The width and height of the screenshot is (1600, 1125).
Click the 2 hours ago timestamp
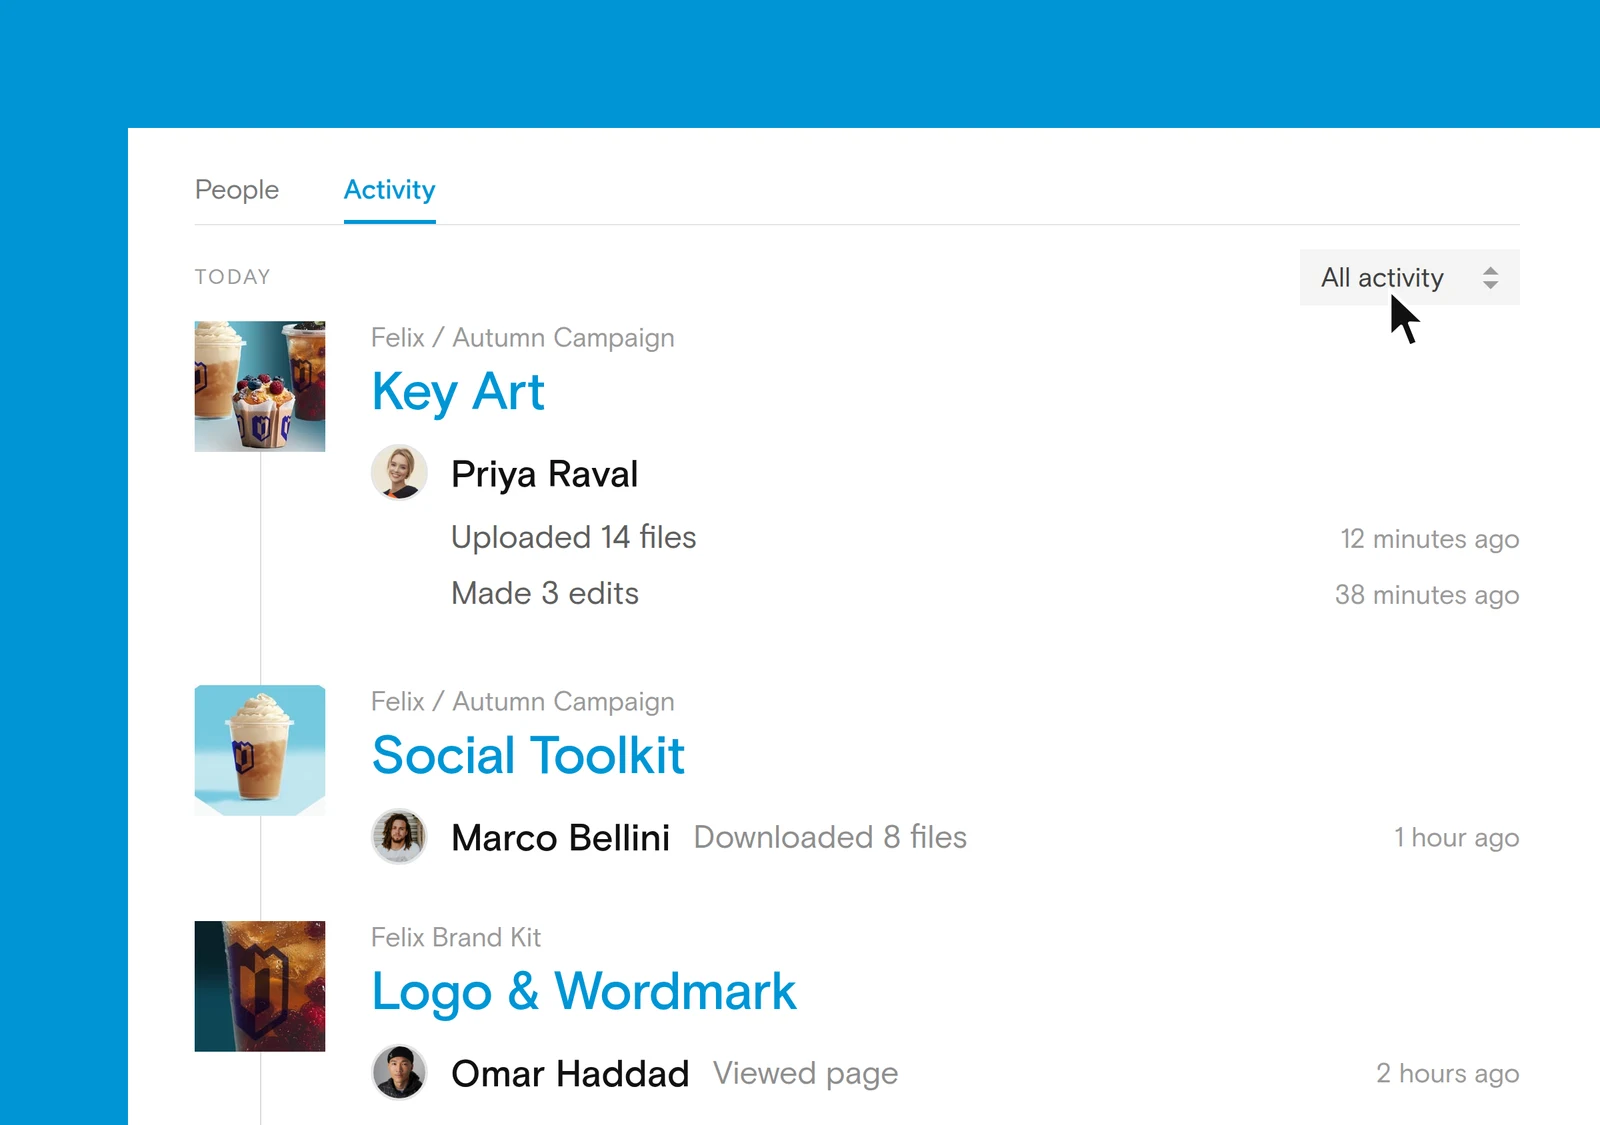(x=1448, y=1074)
